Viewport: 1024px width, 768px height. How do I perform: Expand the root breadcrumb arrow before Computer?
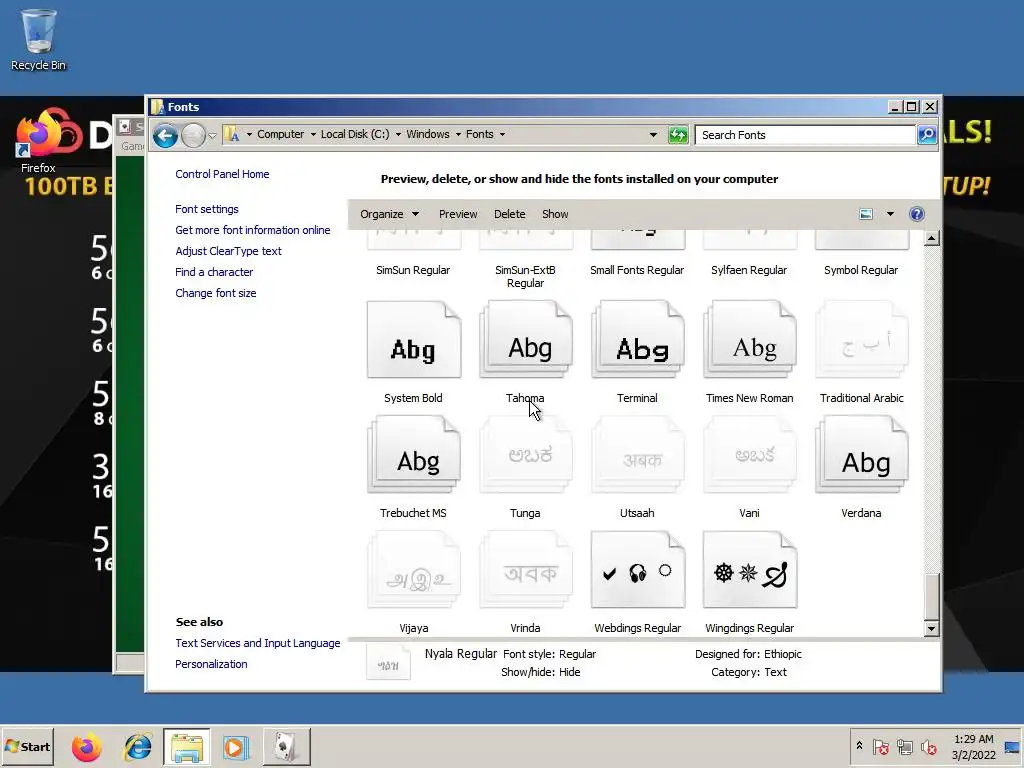(249, 135)
